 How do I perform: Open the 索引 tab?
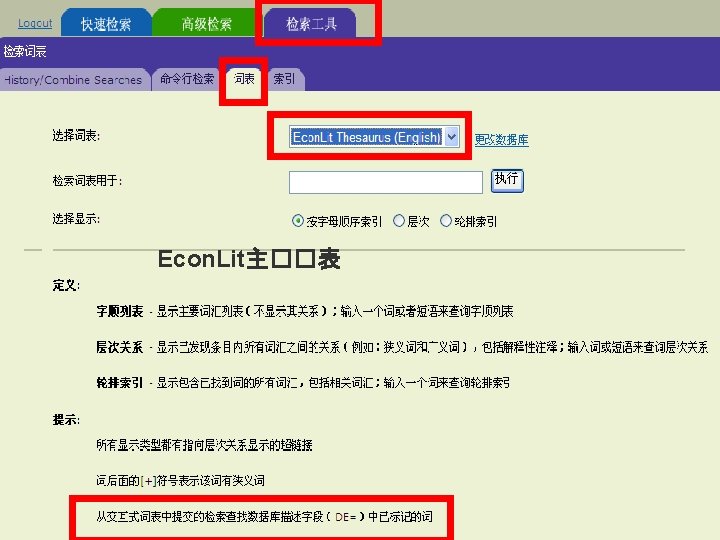[x=284, y=79]
